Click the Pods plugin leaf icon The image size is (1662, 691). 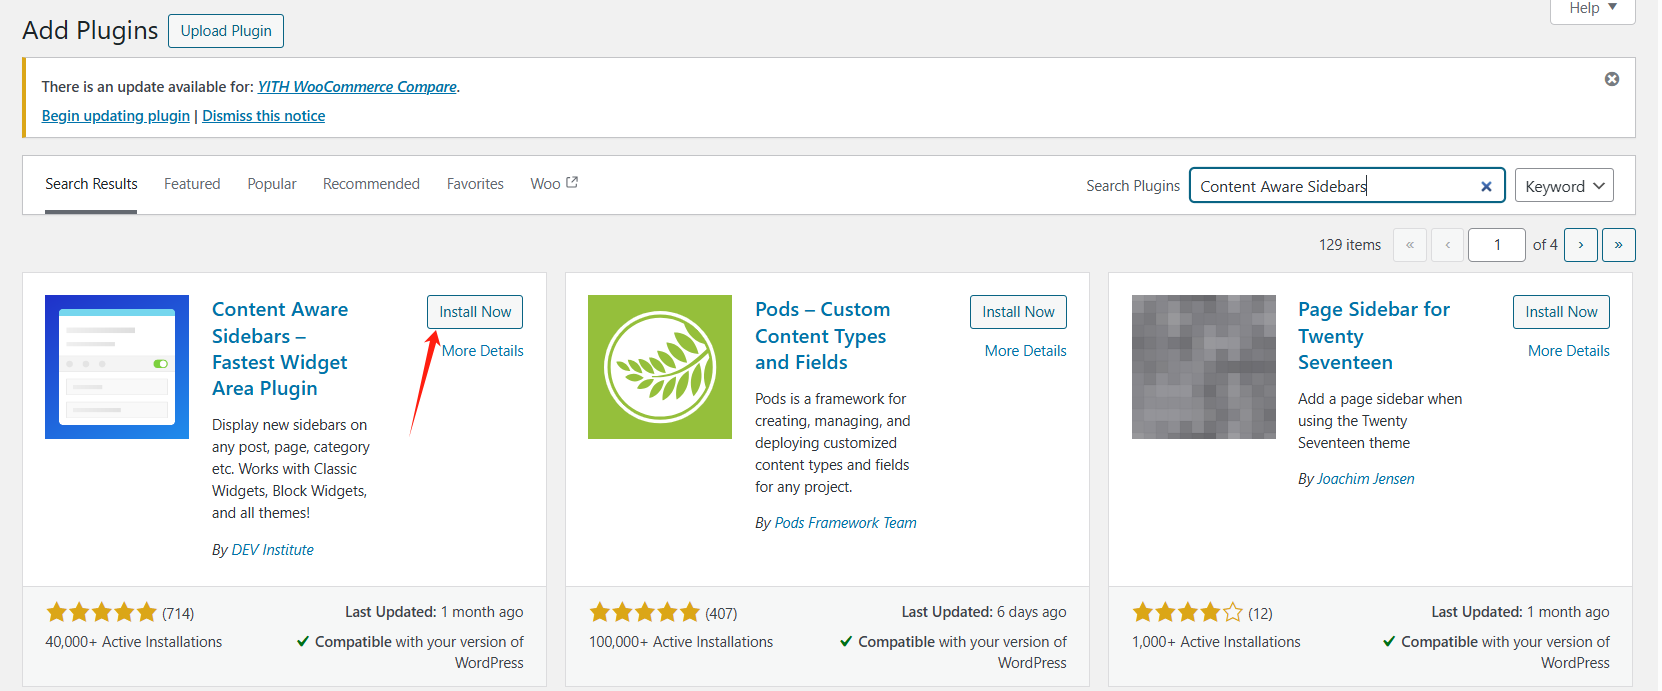(660, 367)
